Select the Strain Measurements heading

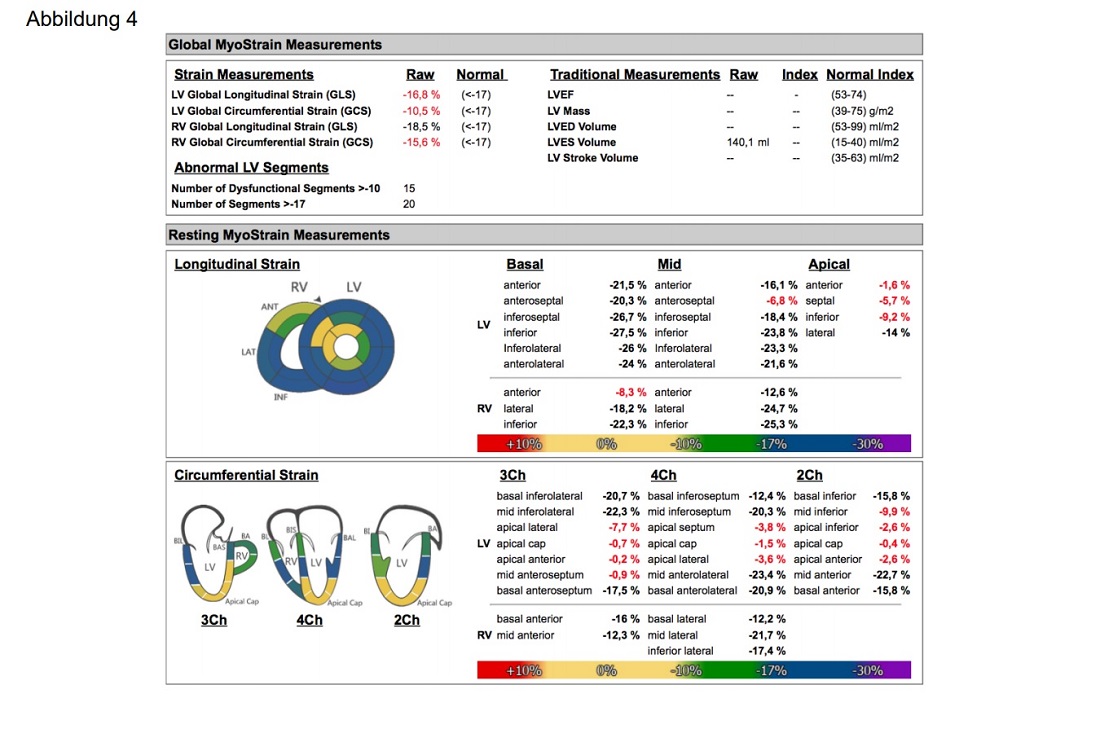244,75
